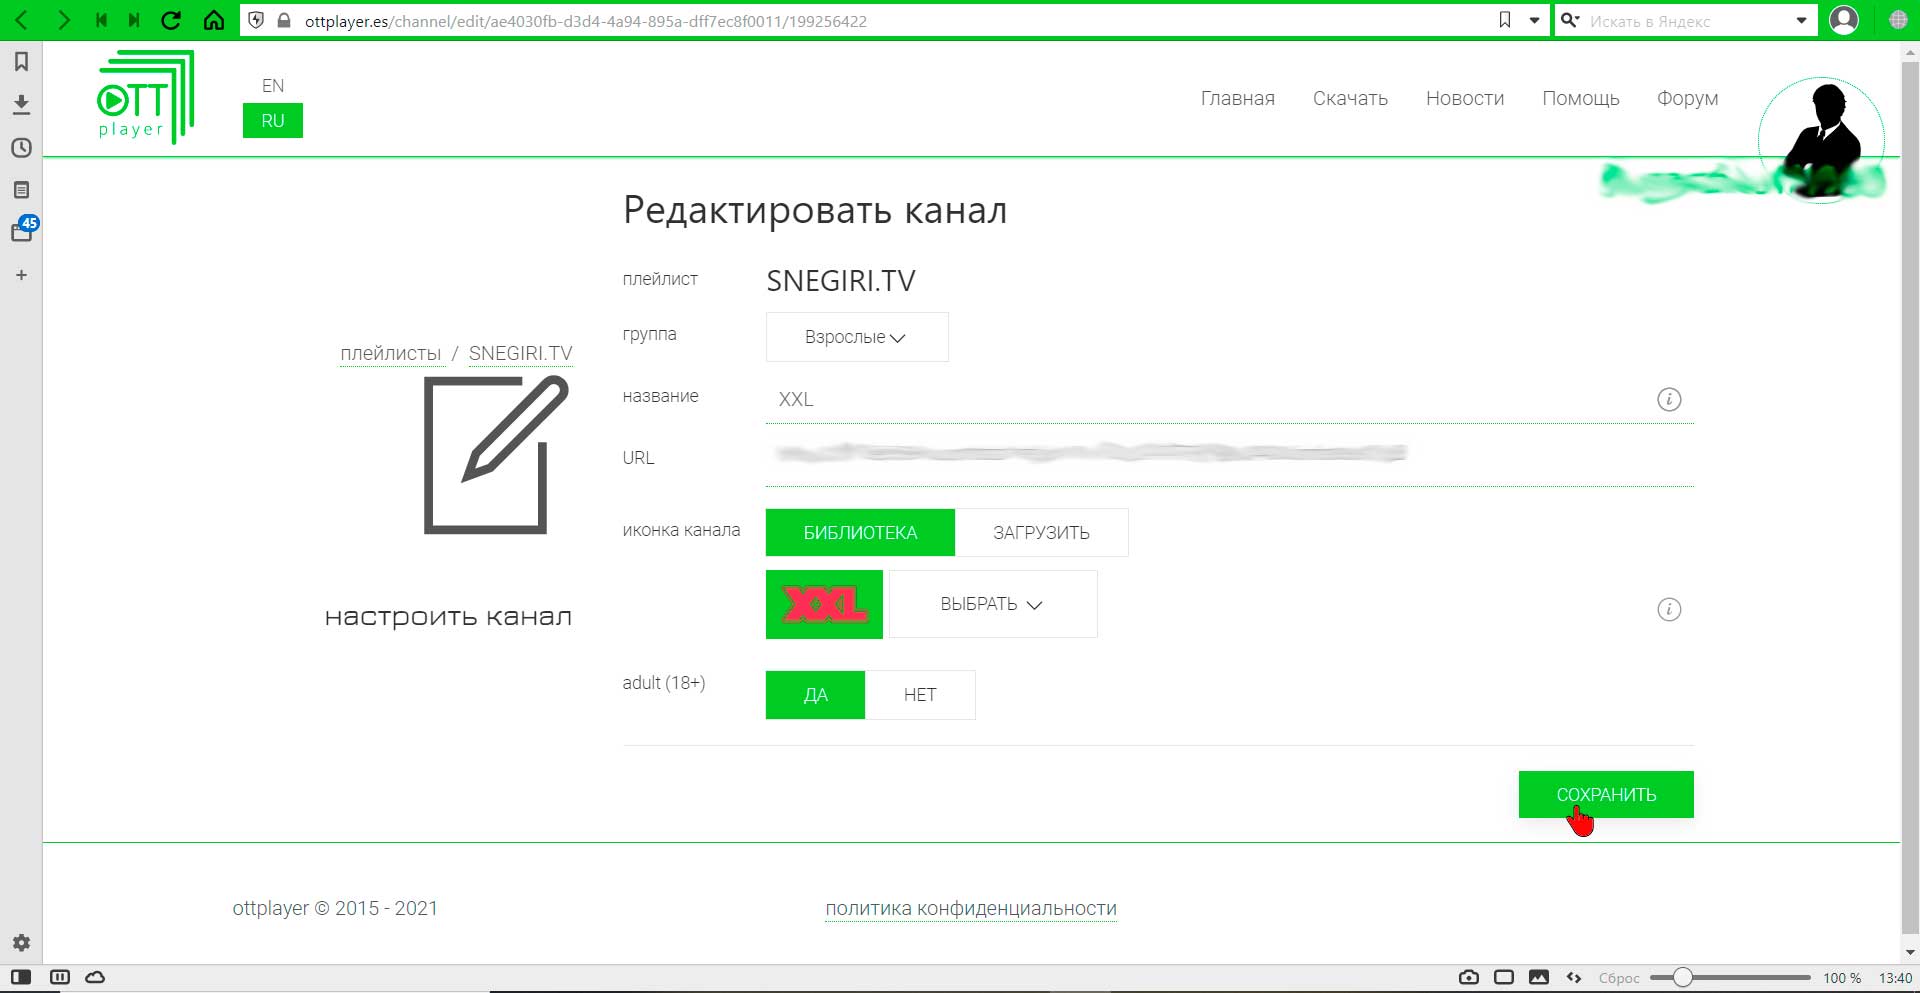Click the green globe icon at top right
The image size is (1920, 993).
tap(1897, 20)
